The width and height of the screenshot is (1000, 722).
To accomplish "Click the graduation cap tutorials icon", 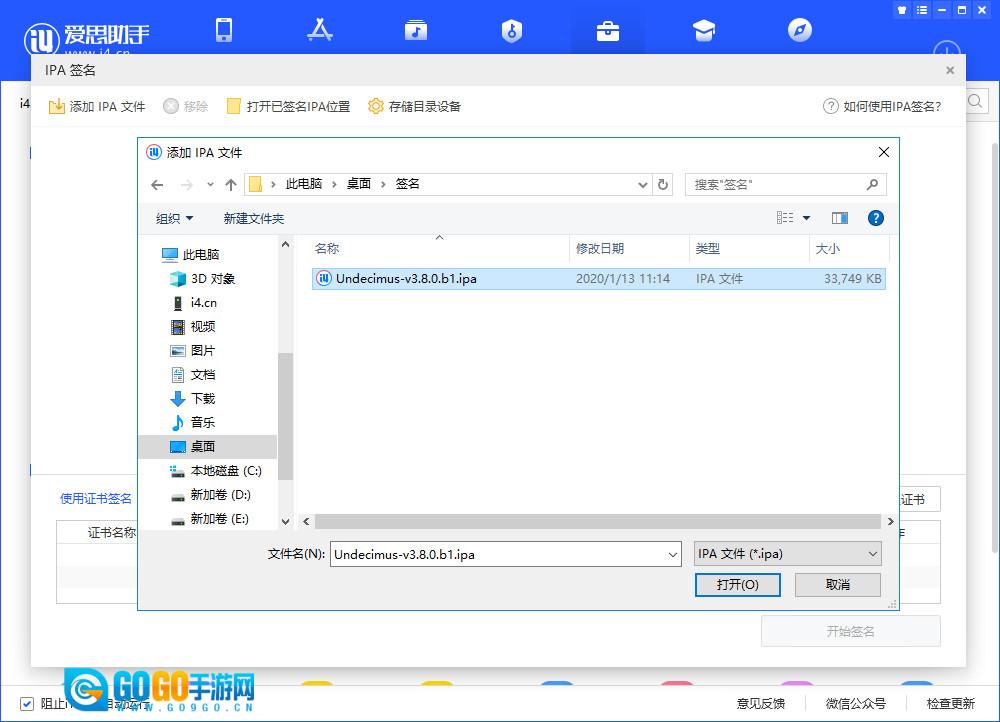I will click(x=703, y=31).
